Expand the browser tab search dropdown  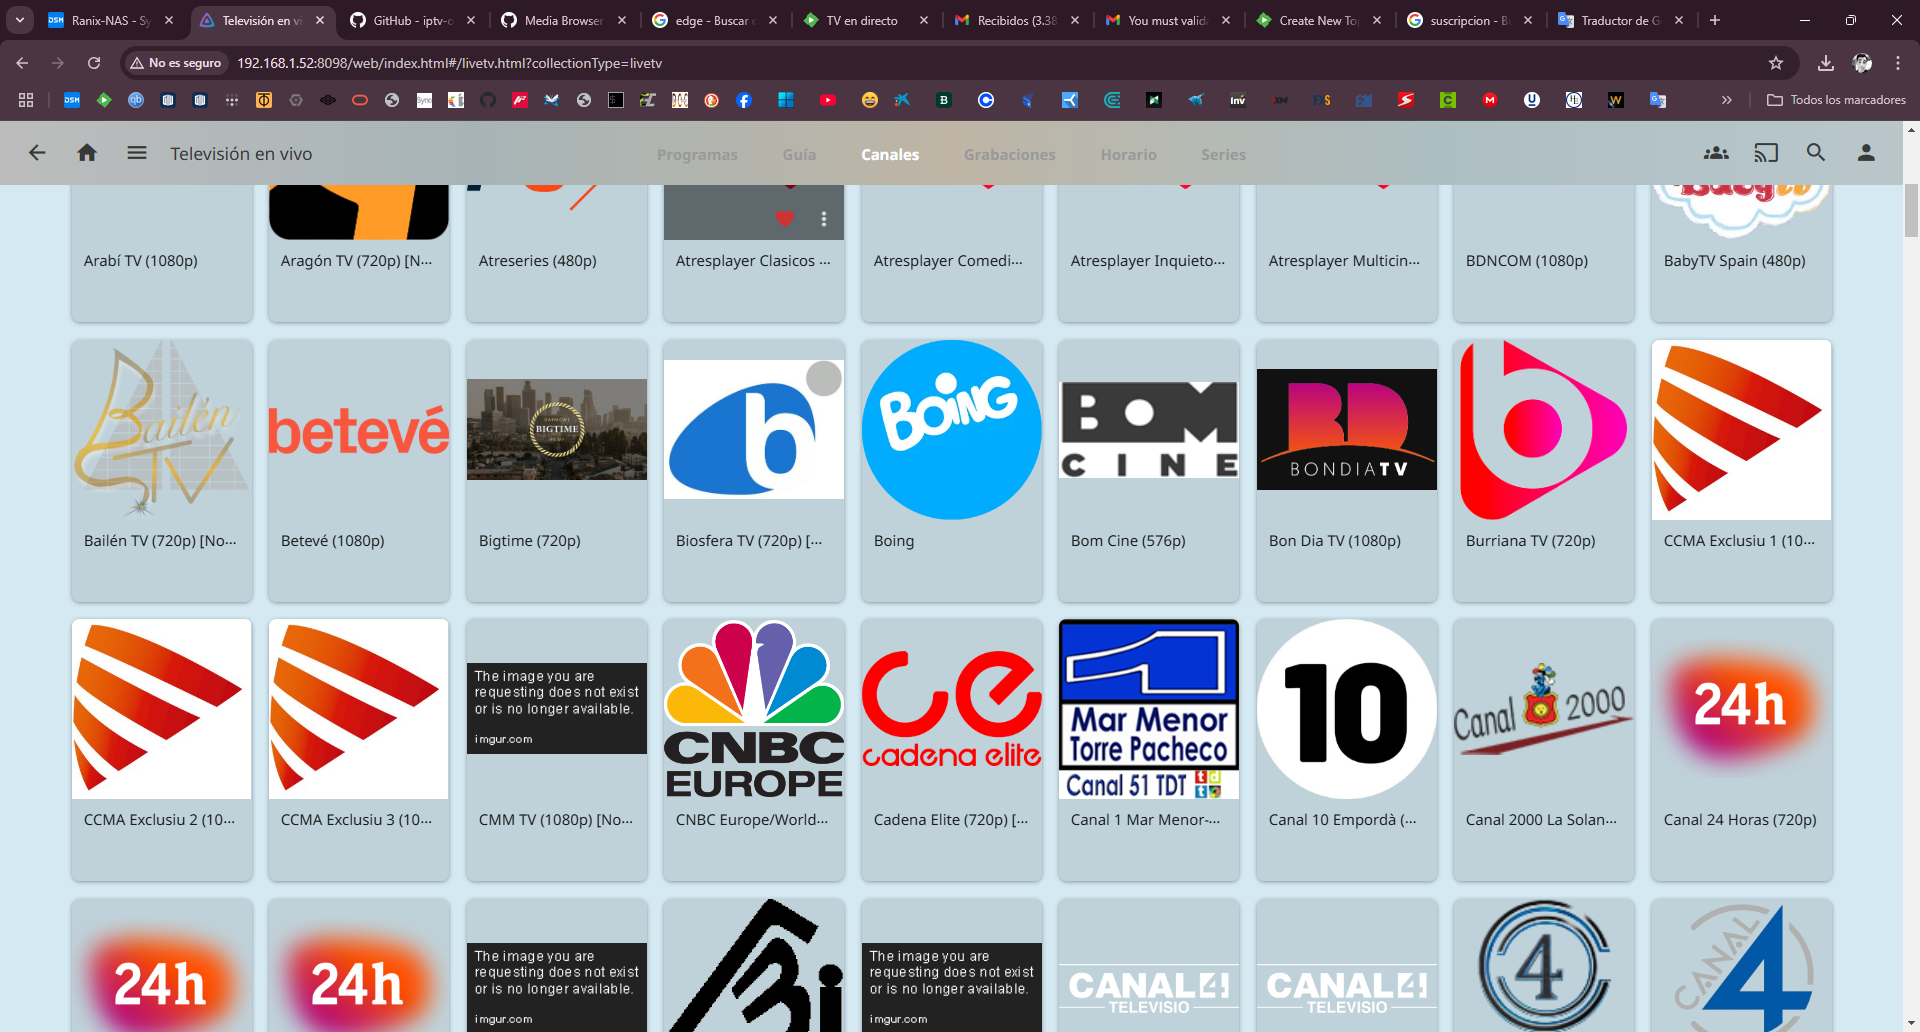[x=20, y=20]
